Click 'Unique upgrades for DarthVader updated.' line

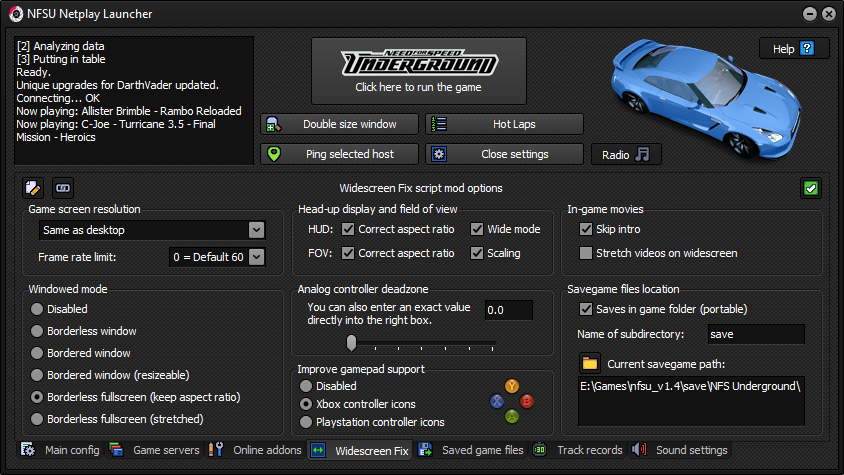[x=117, y=85]
